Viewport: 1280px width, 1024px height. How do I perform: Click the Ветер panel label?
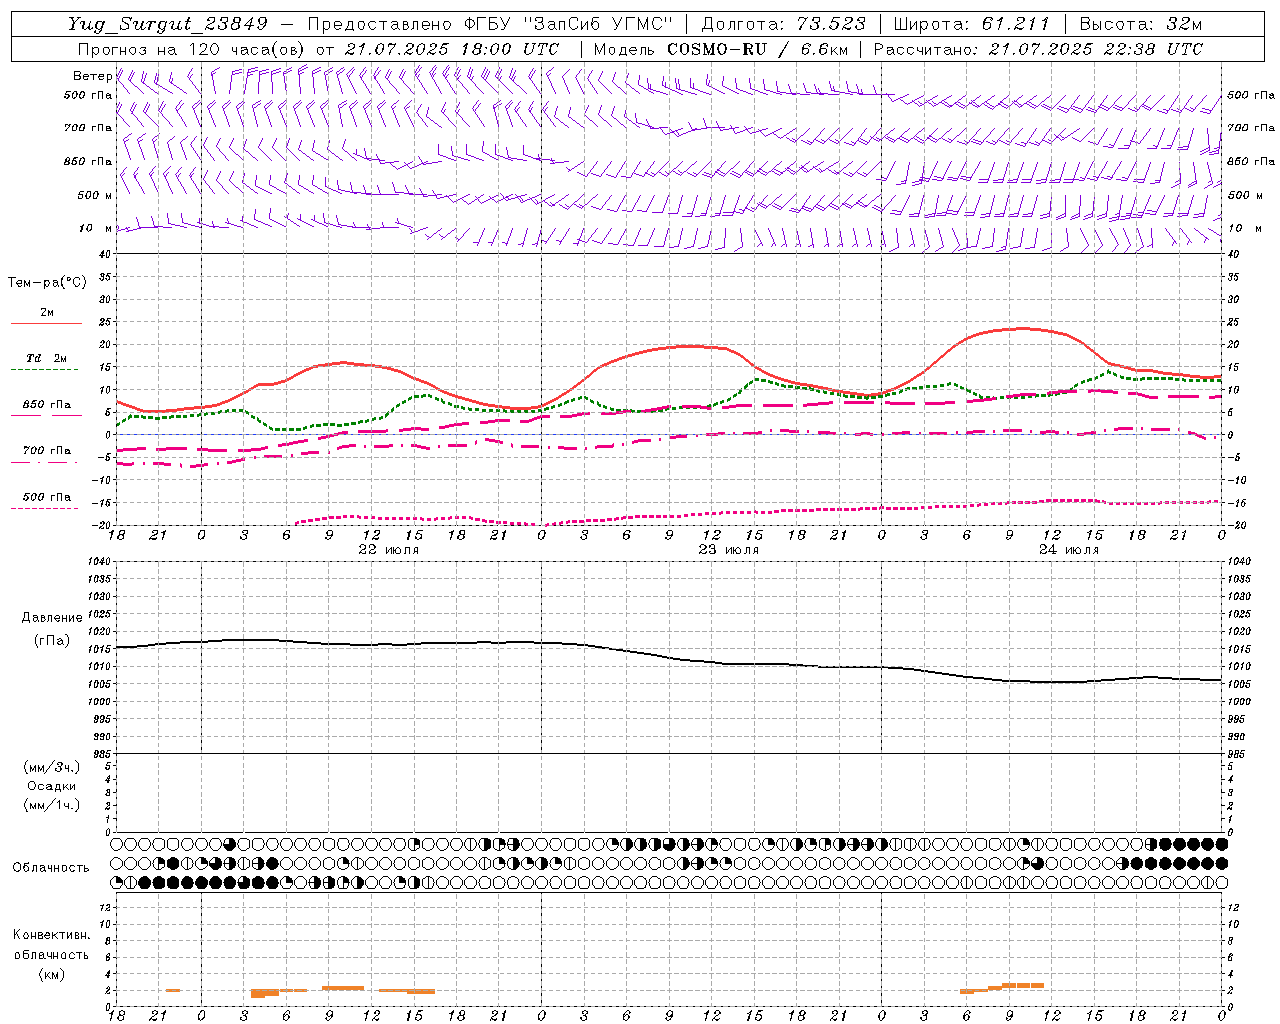tap(92, 76)
